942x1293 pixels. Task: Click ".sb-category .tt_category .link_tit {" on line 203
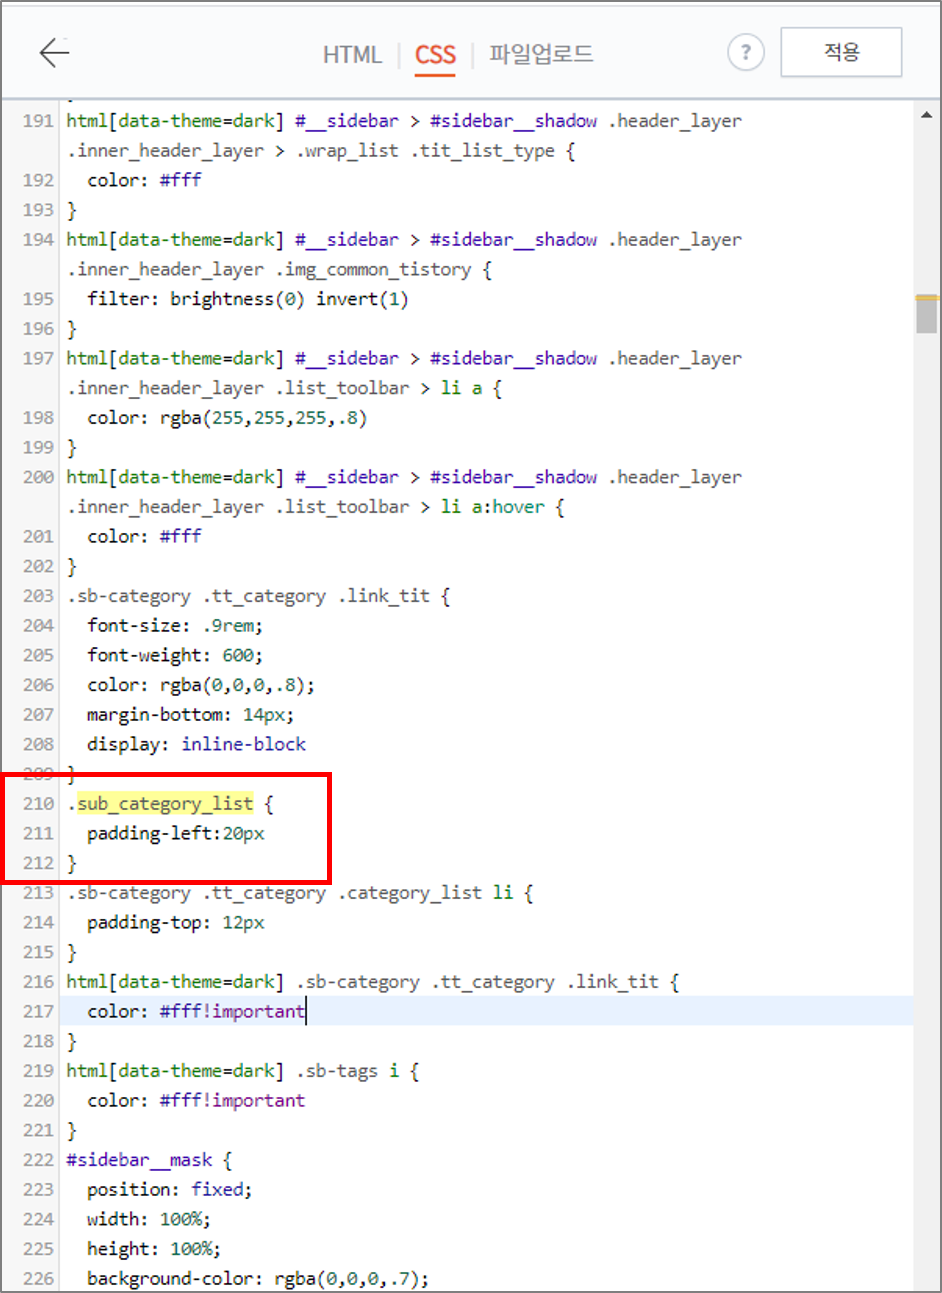pos(258,596)
